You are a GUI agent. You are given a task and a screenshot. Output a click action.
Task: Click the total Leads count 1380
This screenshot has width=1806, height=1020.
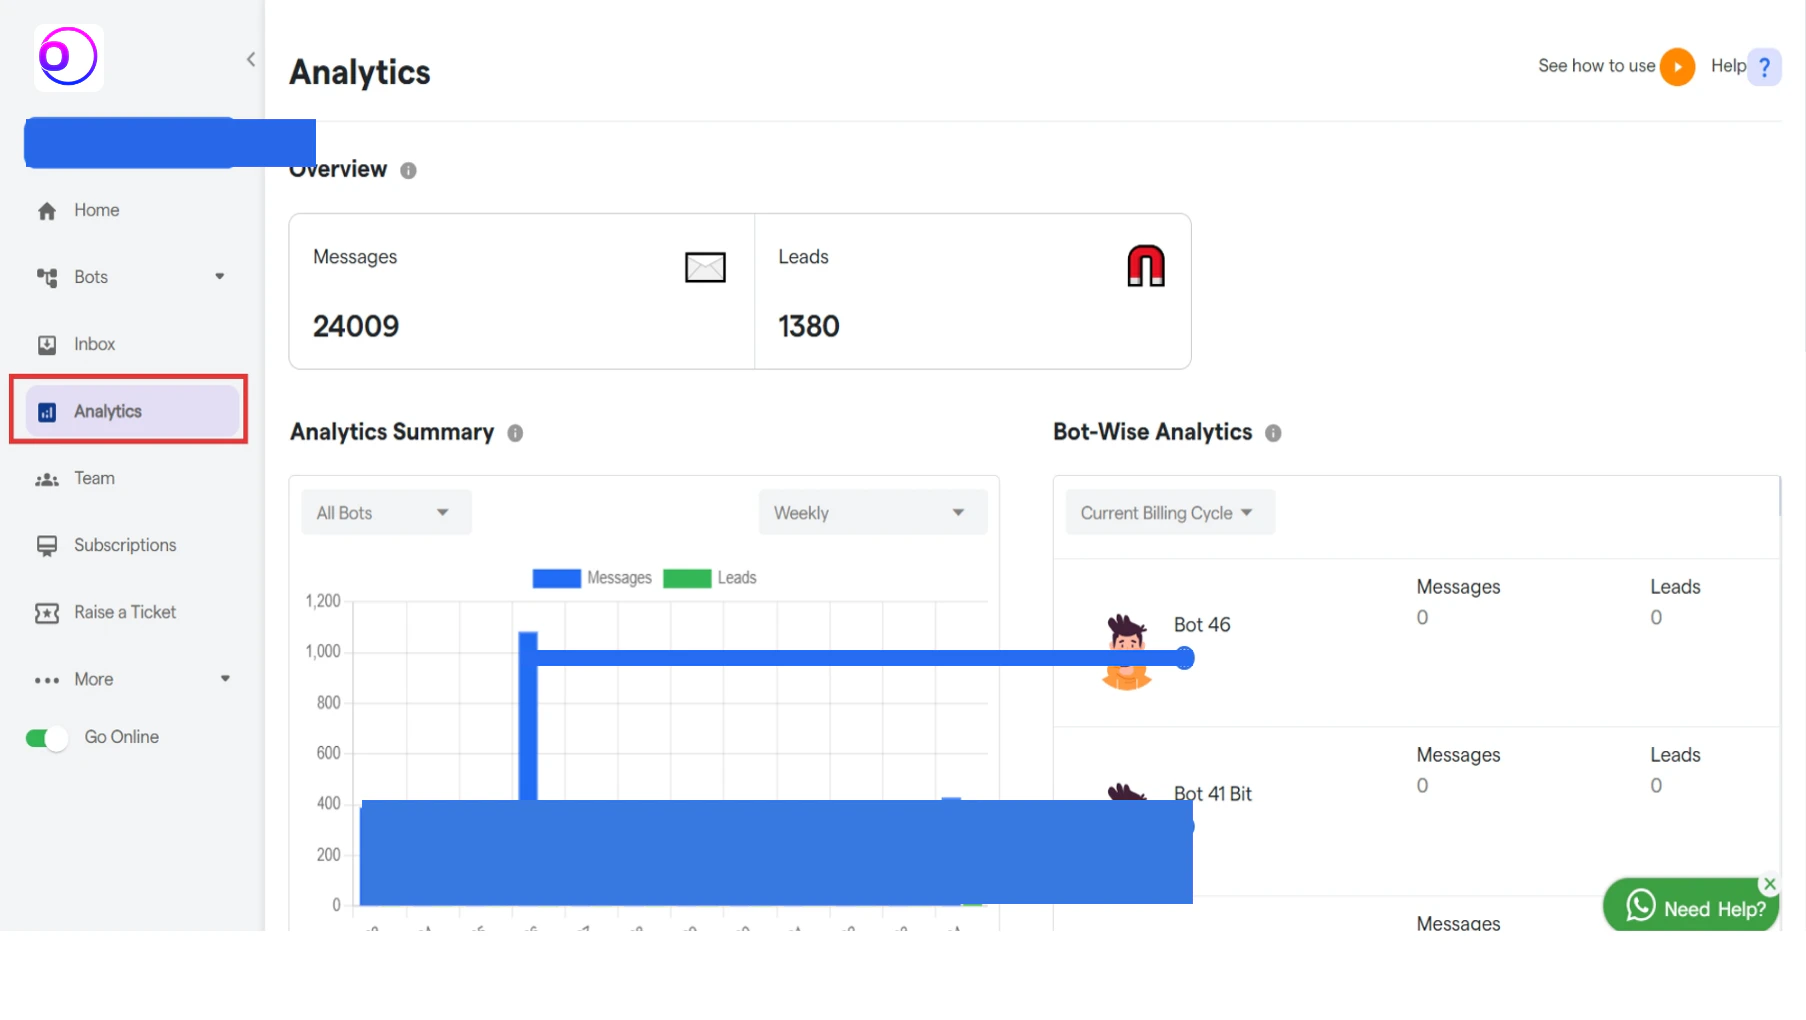coord(809,327)
